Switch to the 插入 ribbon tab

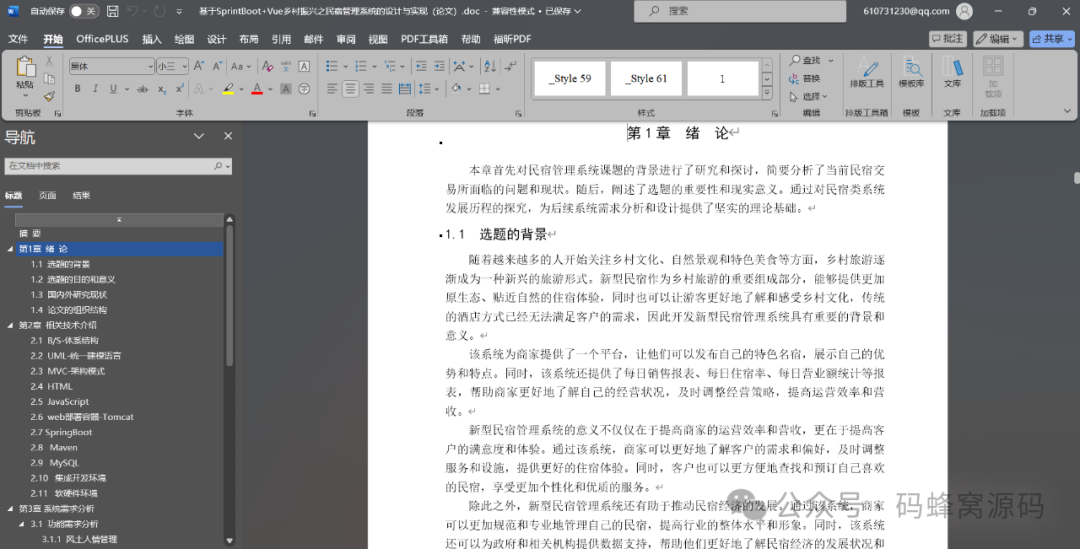click(x=152, y=39)
